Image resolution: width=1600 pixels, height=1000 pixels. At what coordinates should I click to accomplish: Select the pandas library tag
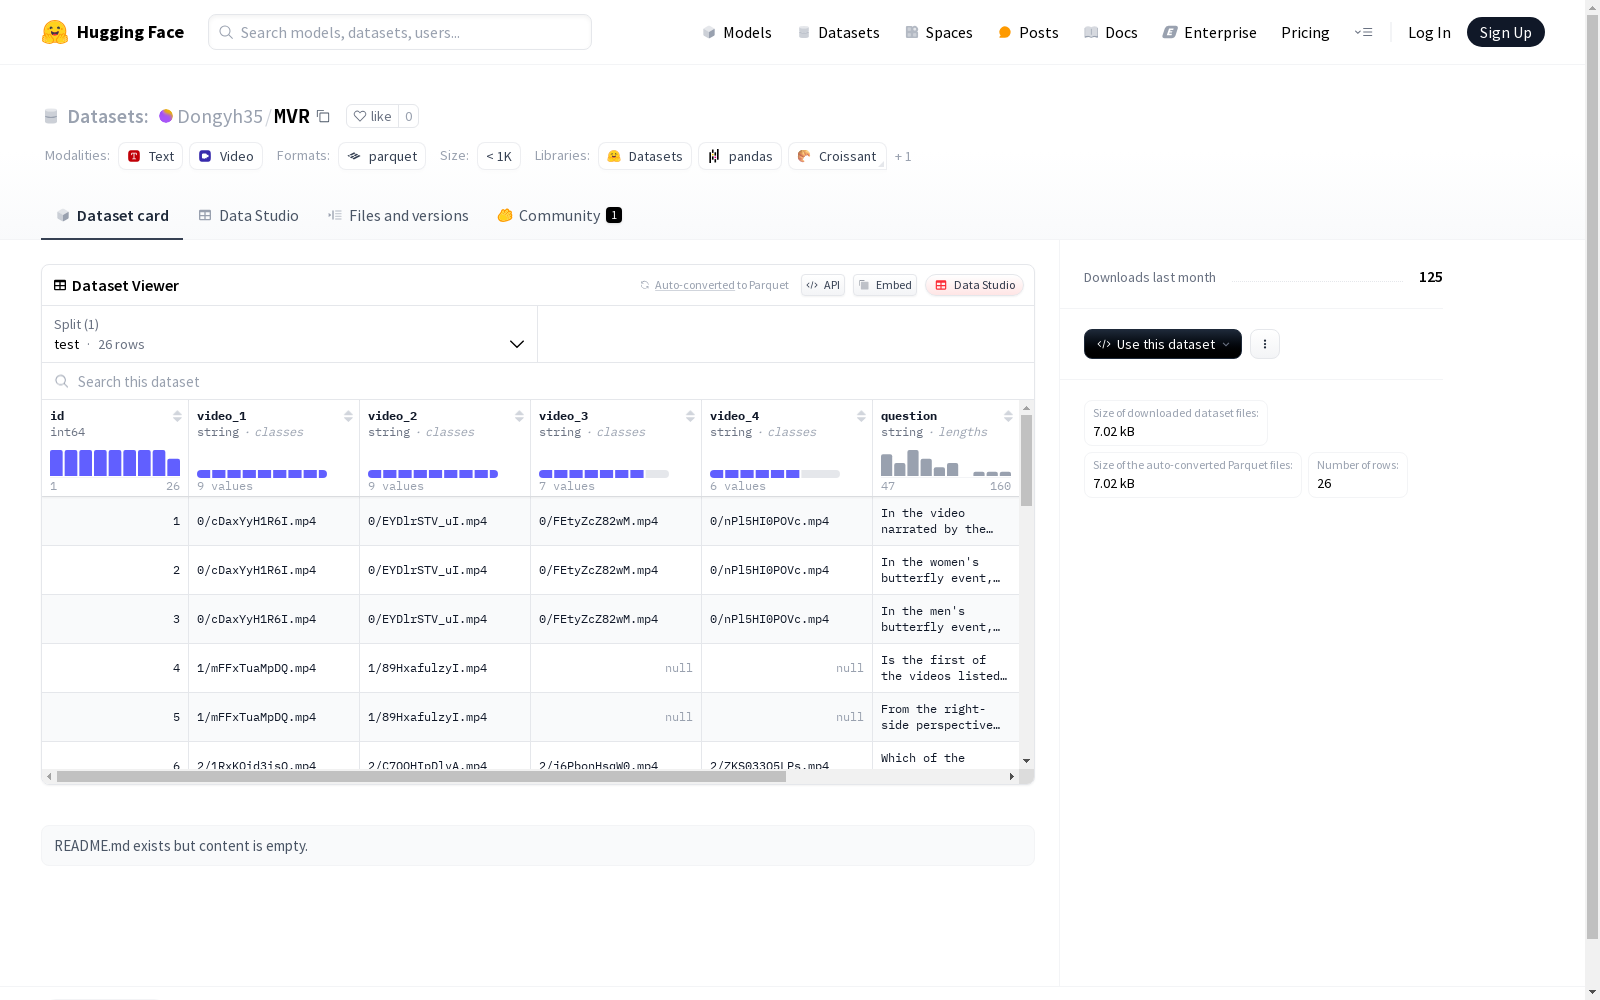click(740, 156)
